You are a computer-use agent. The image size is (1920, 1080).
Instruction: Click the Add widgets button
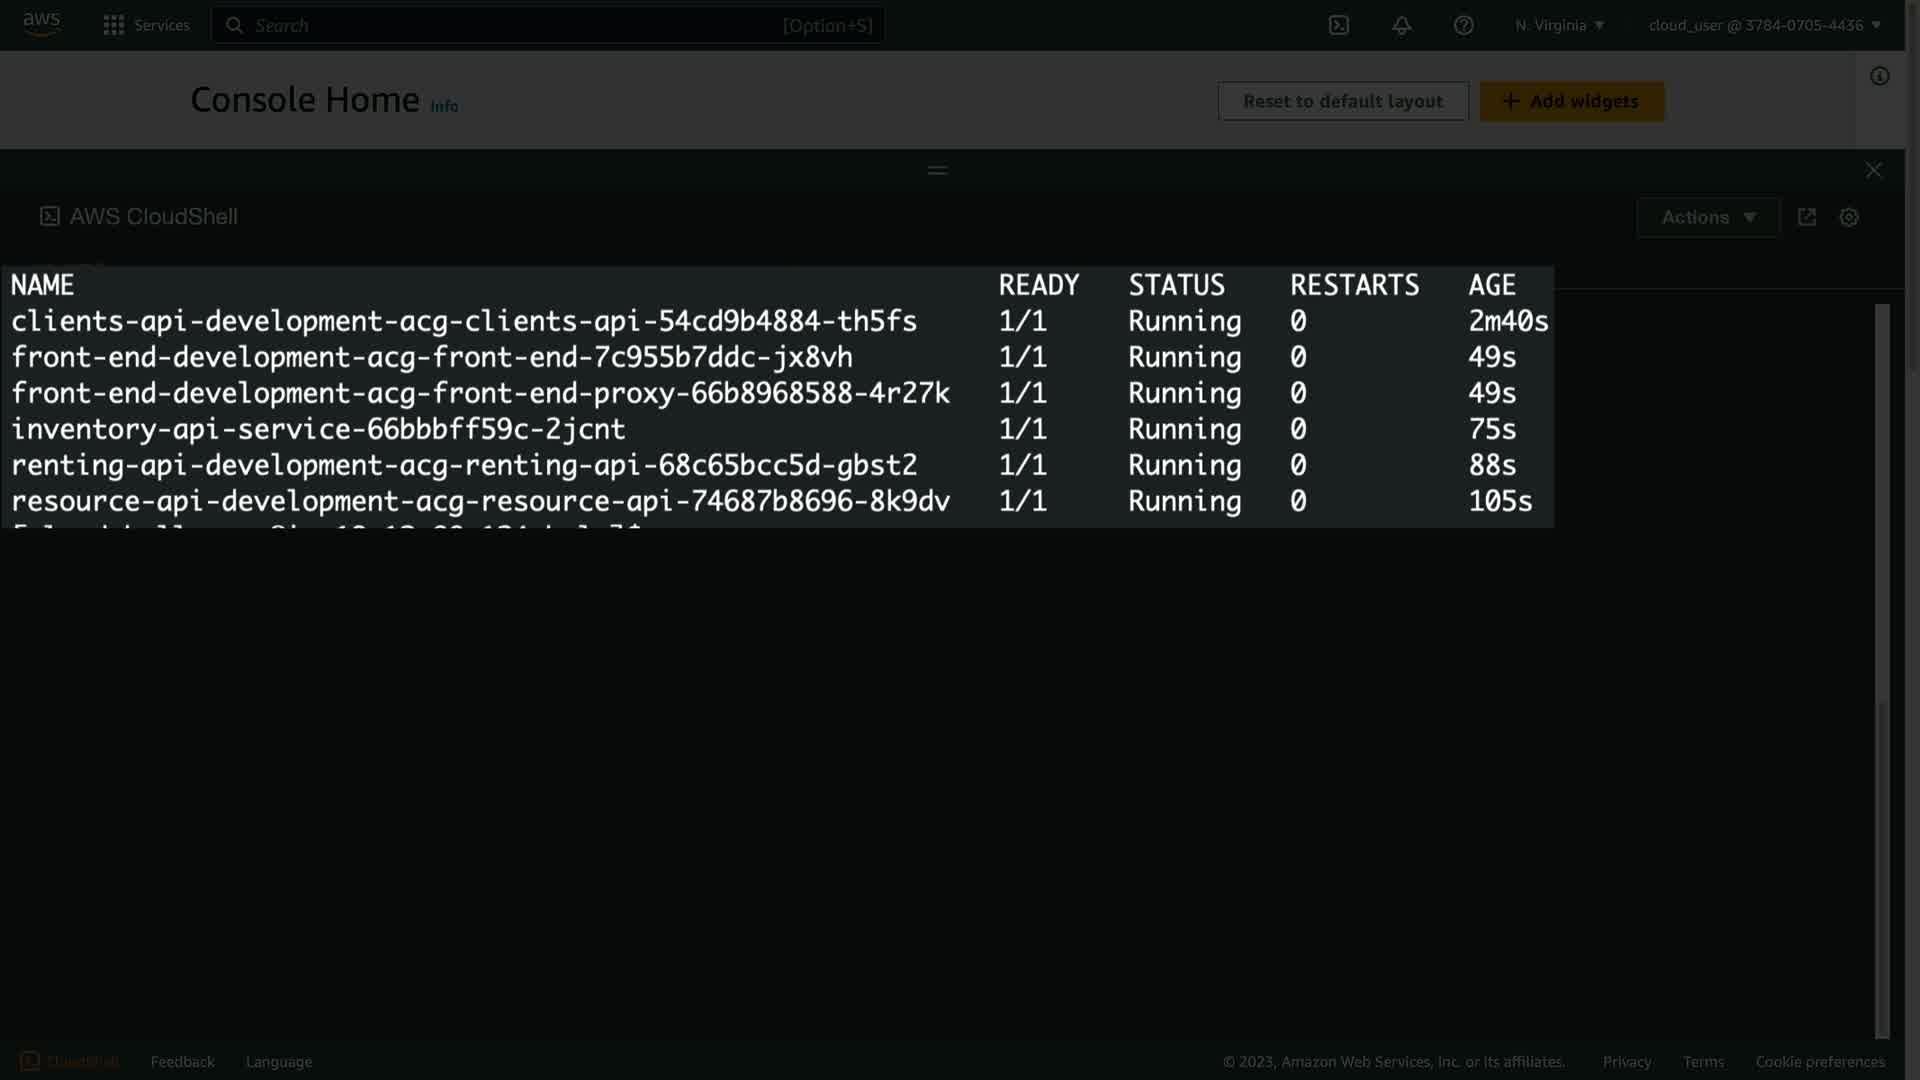pos(1572,101)
